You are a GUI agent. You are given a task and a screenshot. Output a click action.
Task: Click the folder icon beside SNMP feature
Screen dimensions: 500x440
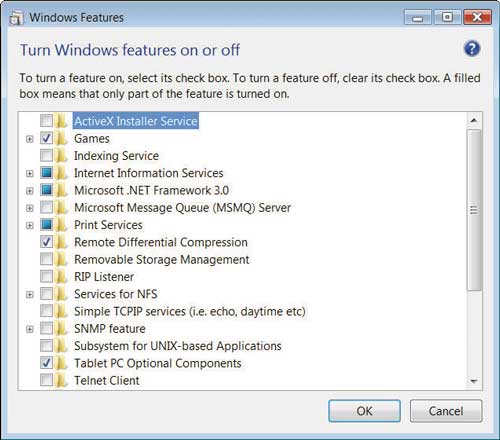tap(61, 329)
